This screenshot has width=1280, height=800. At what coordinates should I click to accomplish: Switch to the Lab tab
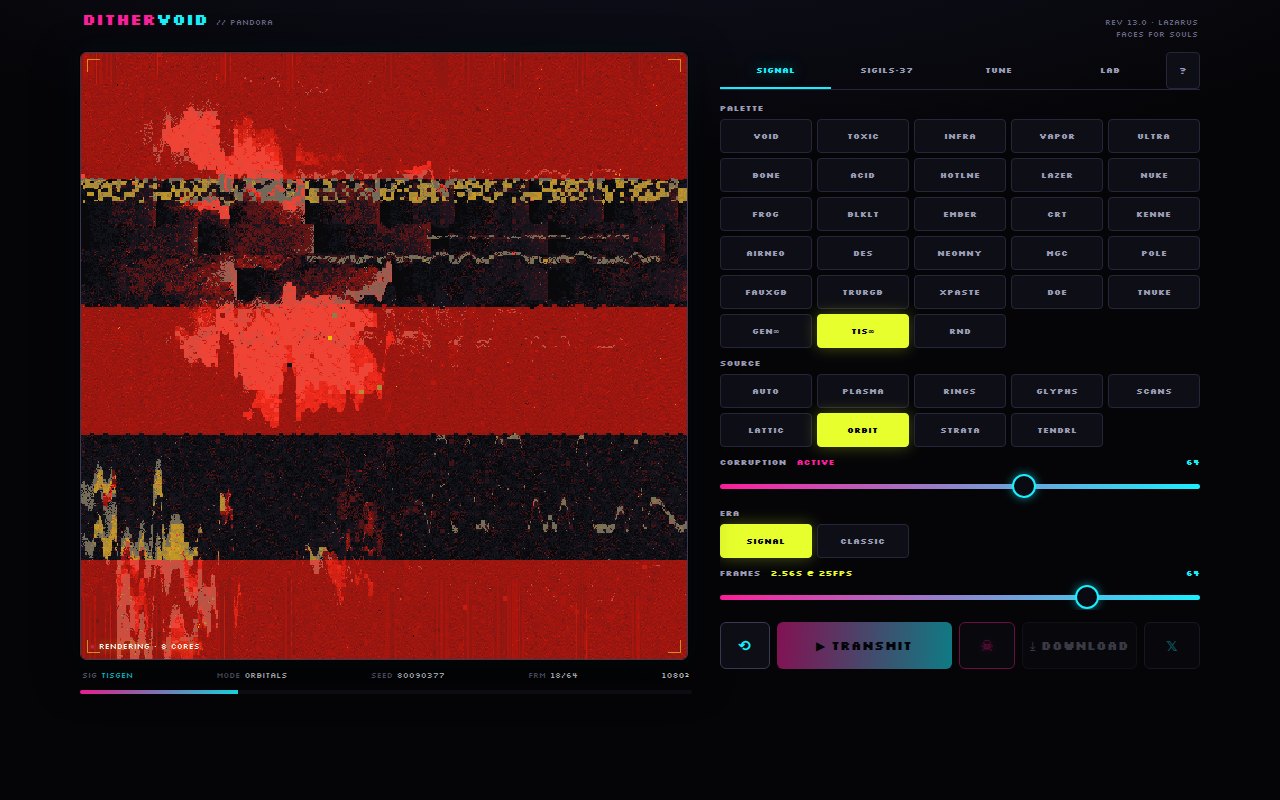click(1110, 70)
